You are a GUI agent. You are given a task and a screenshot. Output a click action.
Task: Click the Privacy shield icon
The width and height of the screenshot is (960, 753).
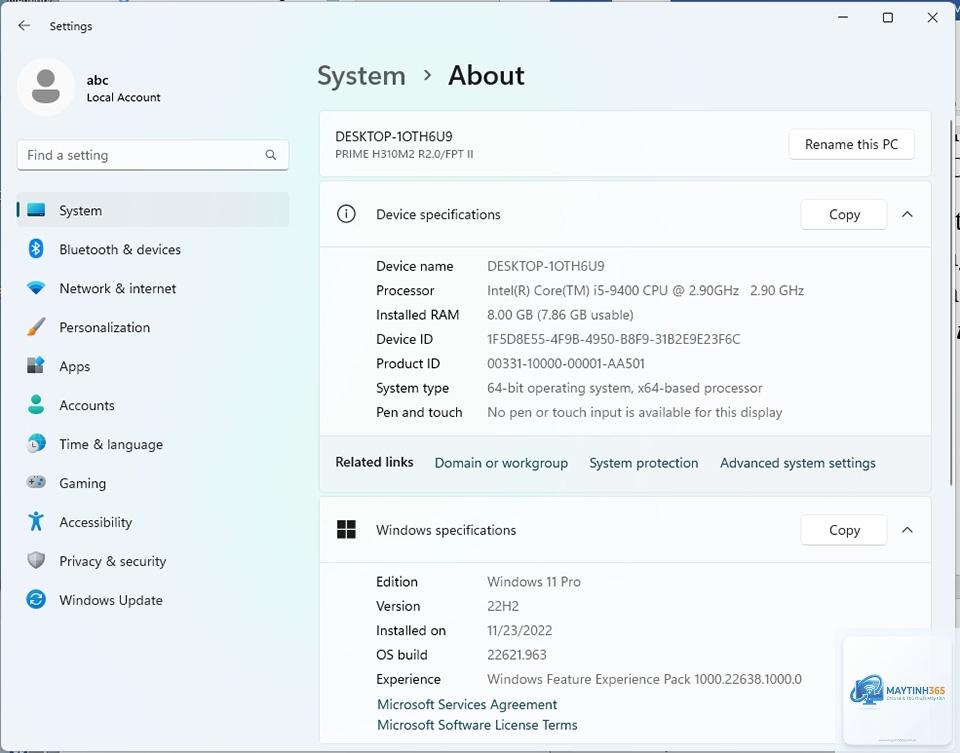click(x=36, y=560)
